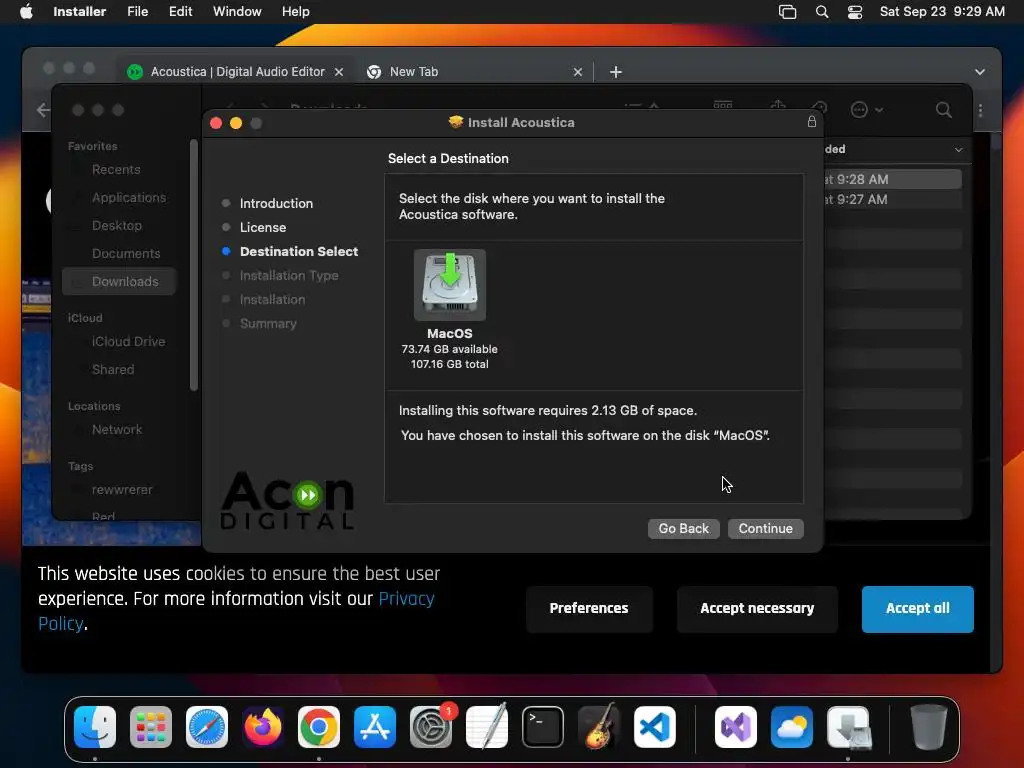Viewport: 1024px width, 768px height.
Task: Open cookie Preferences
Action: [588, 609]
